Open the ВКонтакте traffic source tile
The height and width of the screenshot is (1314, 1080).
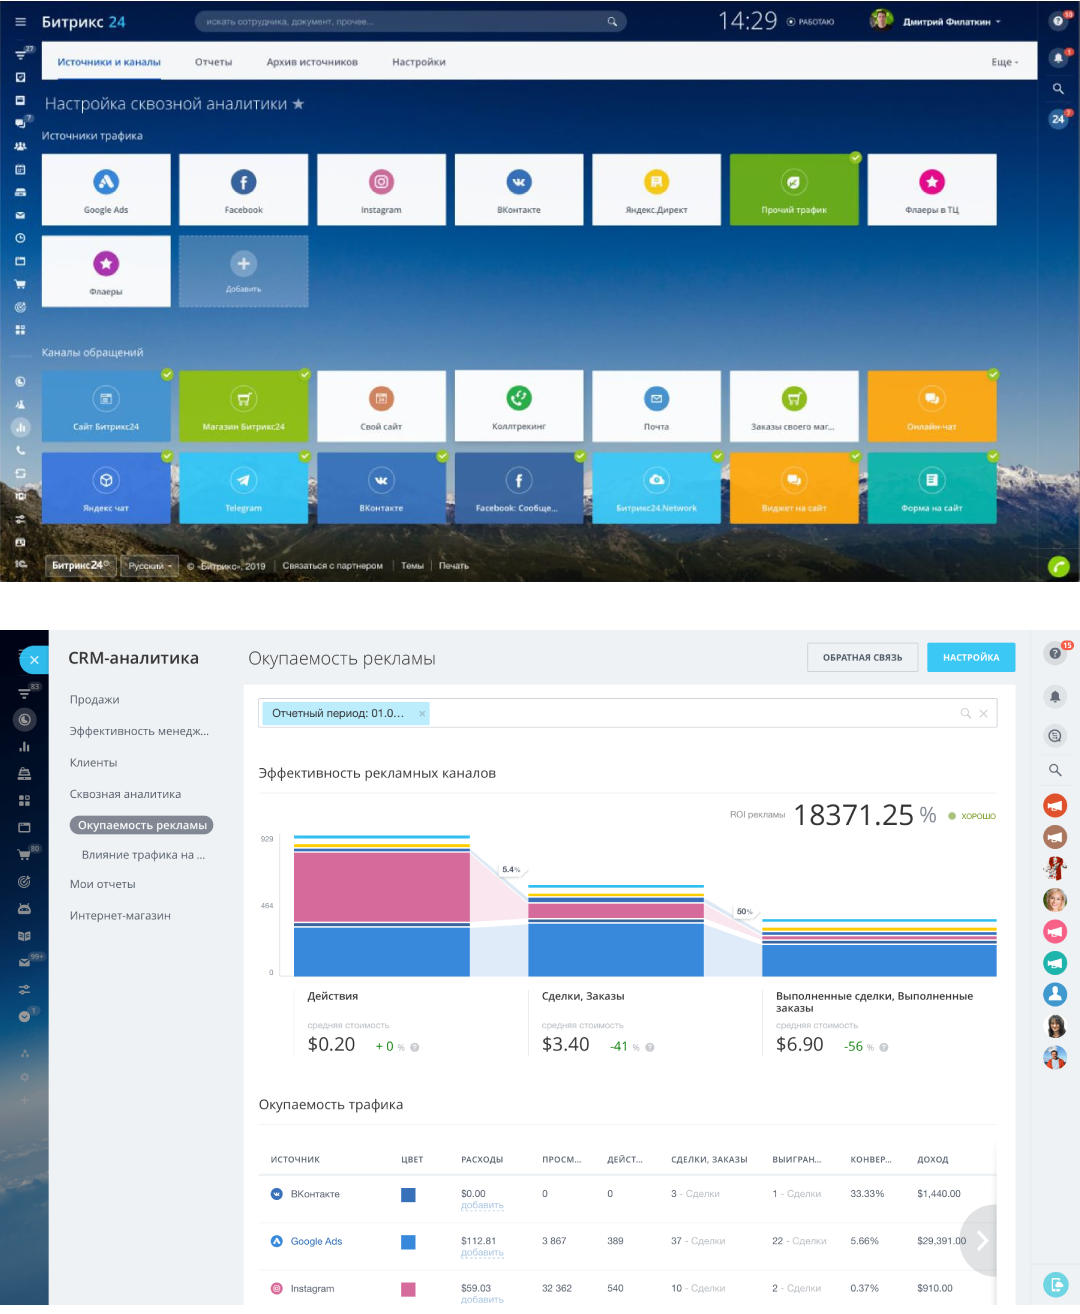[519, 190]
